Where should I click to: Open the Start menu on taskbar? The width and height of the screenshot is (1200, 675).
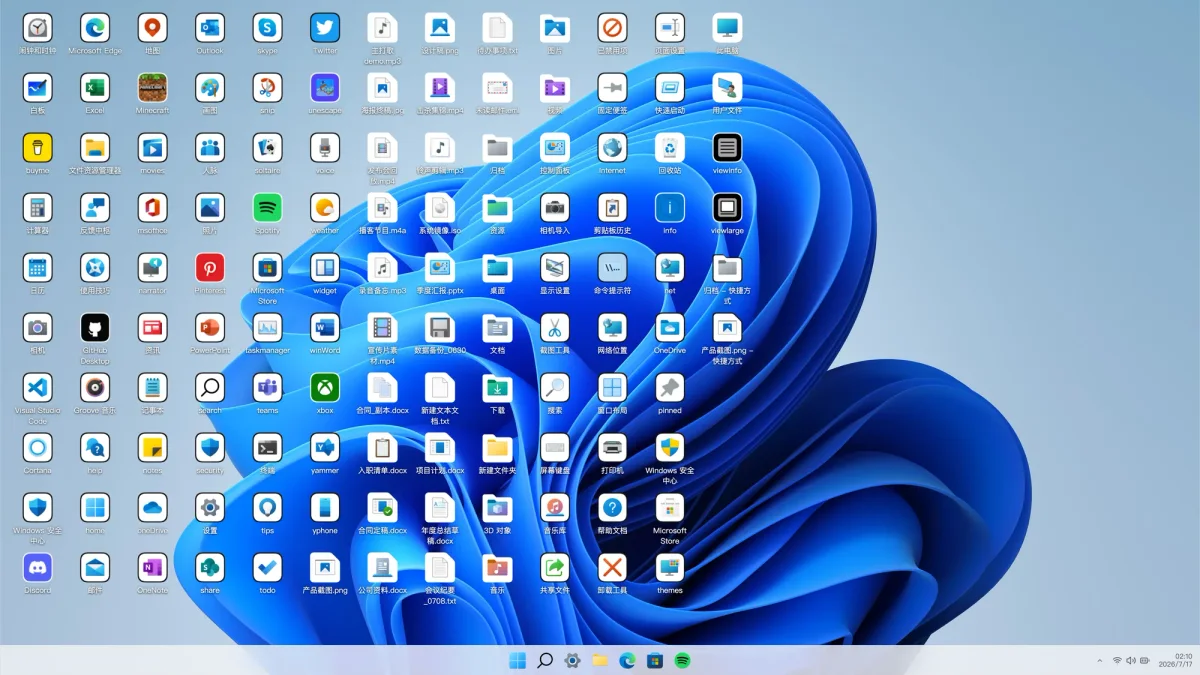[518, 660]
